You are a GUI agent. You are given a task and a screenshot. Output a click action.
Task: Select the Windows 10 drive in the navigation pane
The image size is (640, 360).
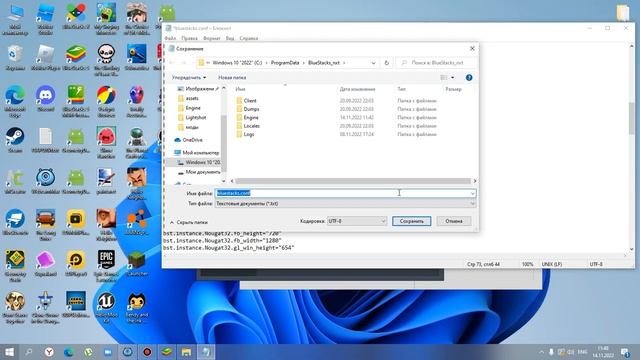click(202, 162)
